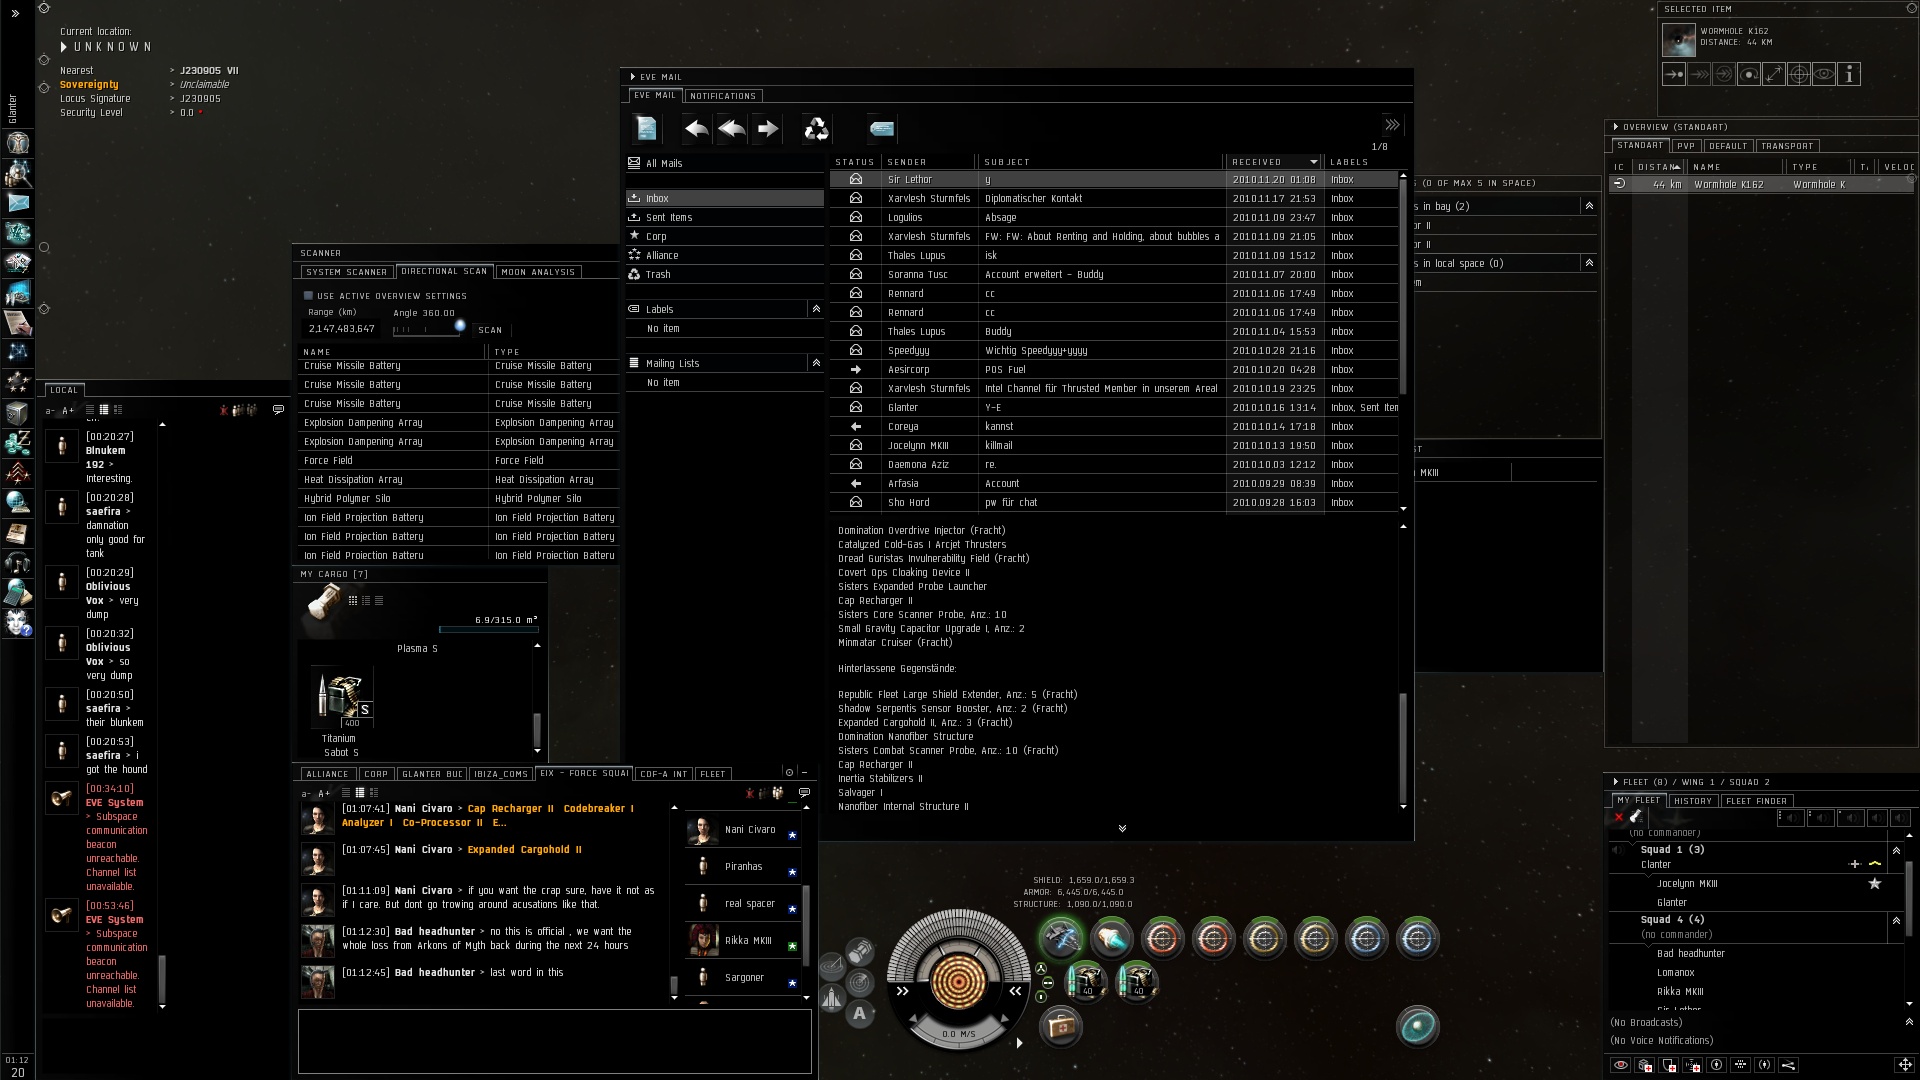Click the autopilot A button
This screenshot has width=1920, height=1080.
pos(859,1014)
